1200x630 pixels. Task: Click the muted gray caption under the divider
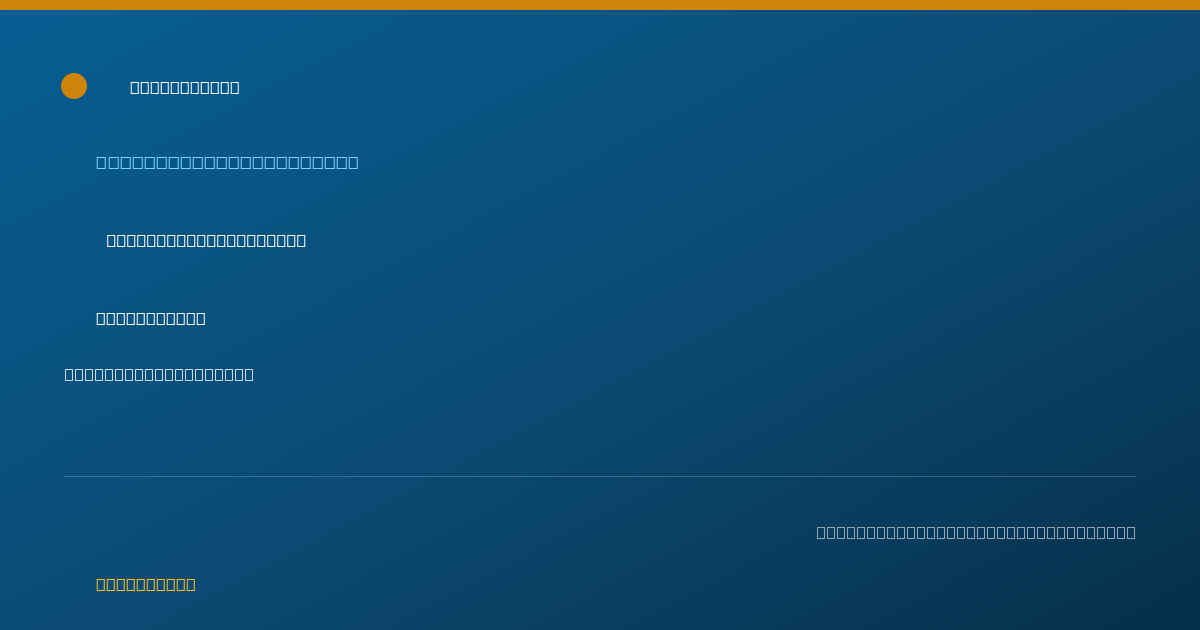tap(976, 532)
